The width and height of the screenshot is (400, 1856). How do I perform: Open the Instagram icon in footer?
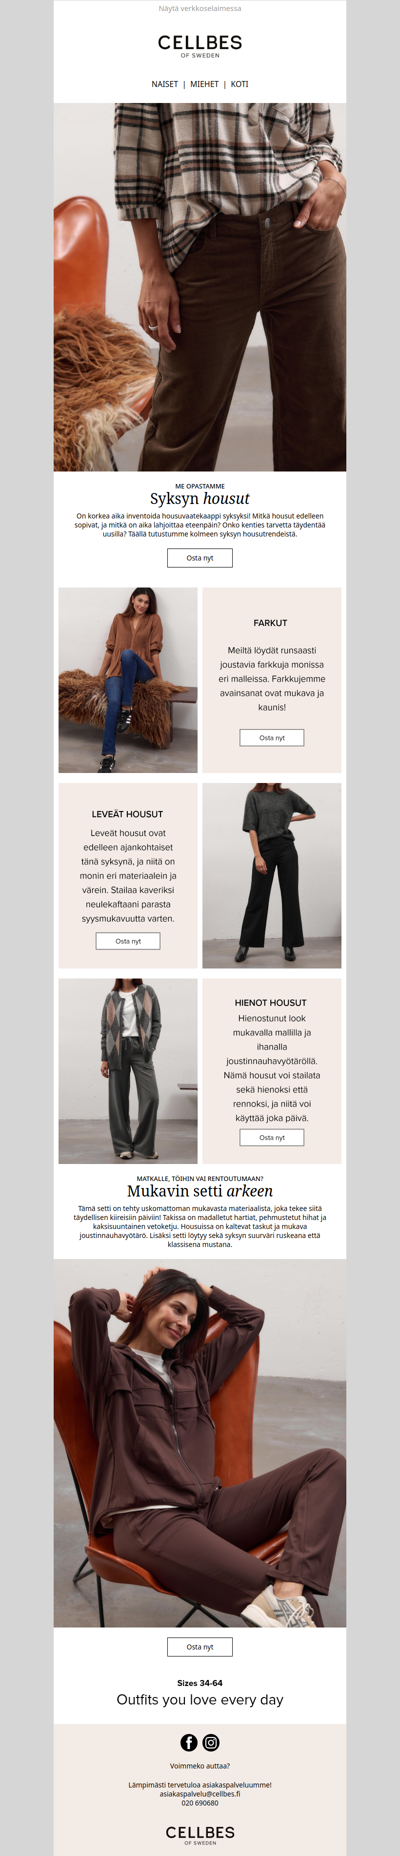[x=211, y=1742]
